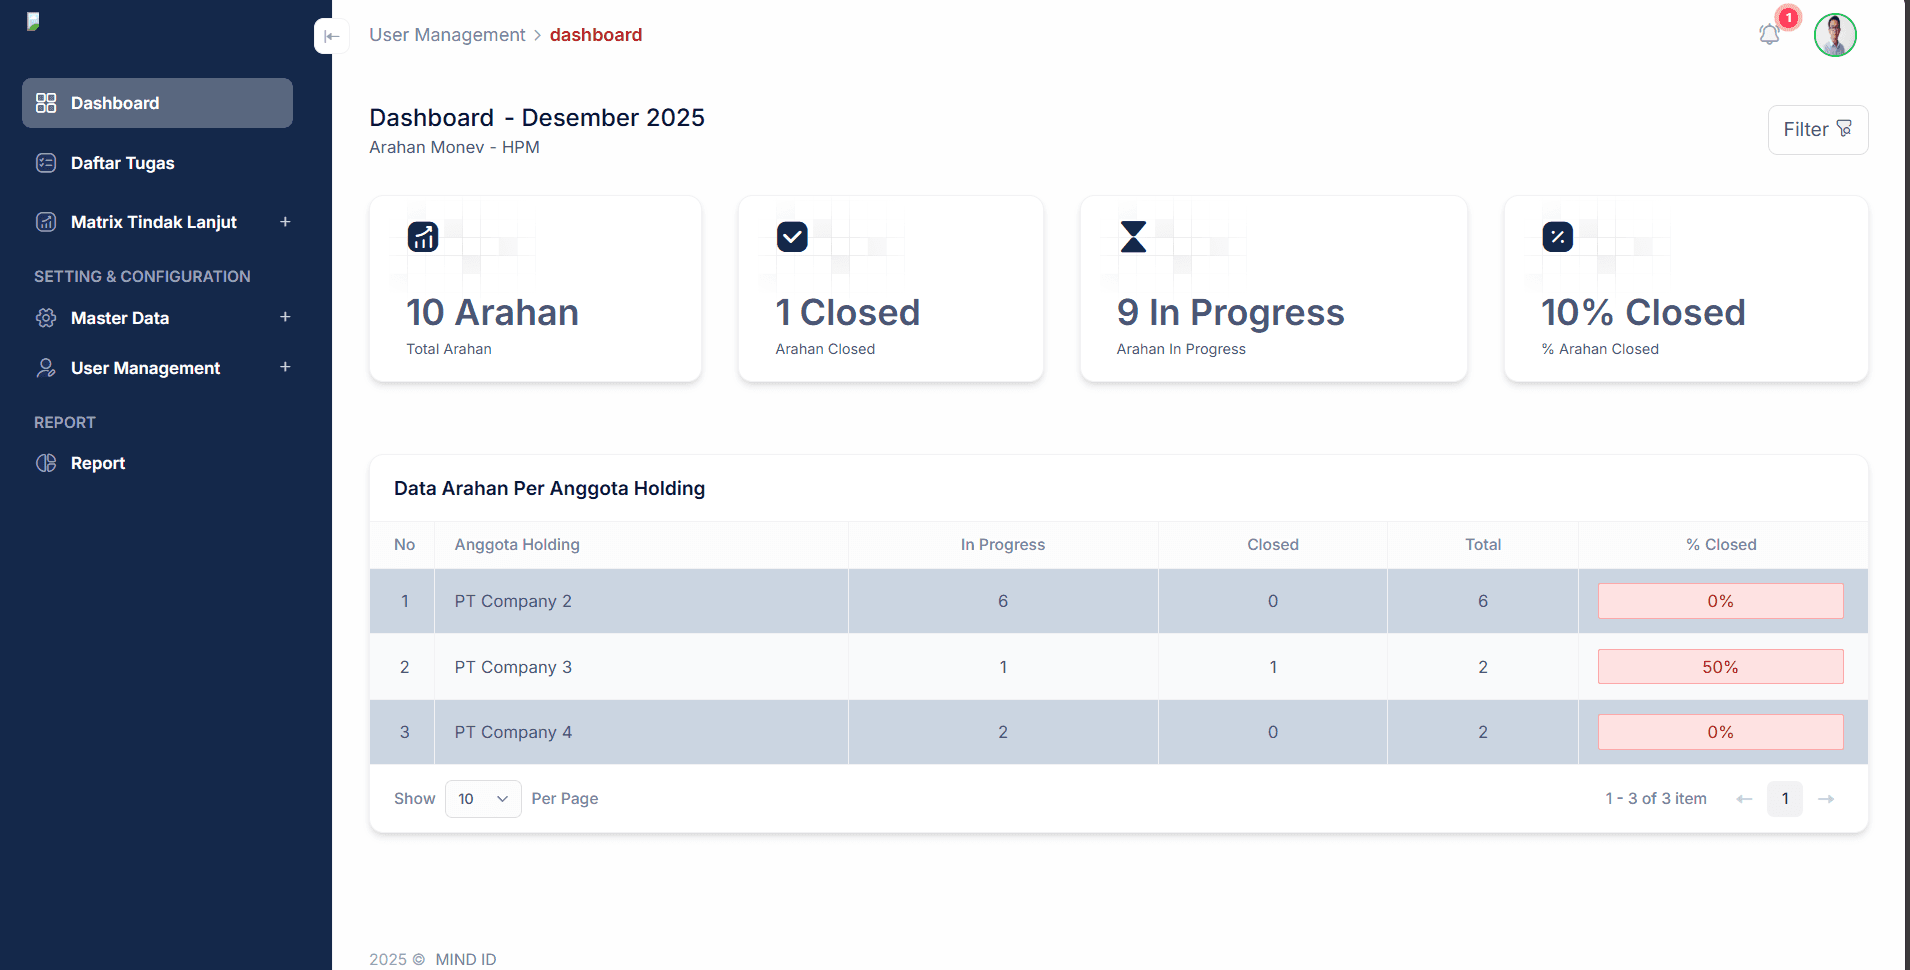Open Daftar Tugas in the sidebar

[x=122, y=163]
